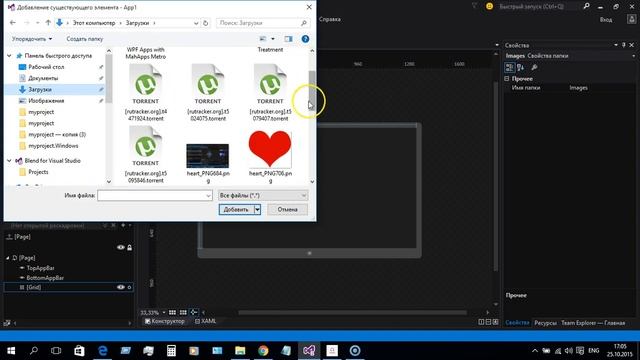Open Windows Store from taskbar
The height and width of the screenshot is (360, 640).
click(79, 351)
